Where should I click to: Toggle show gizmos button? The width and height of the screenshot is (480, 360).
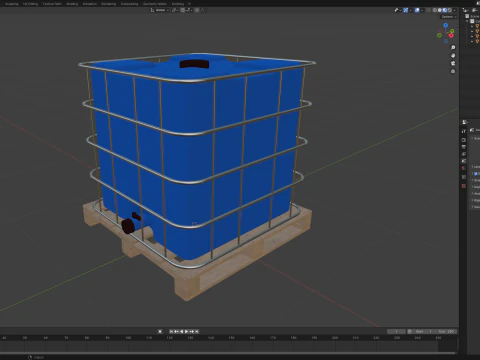coord(405,10)
